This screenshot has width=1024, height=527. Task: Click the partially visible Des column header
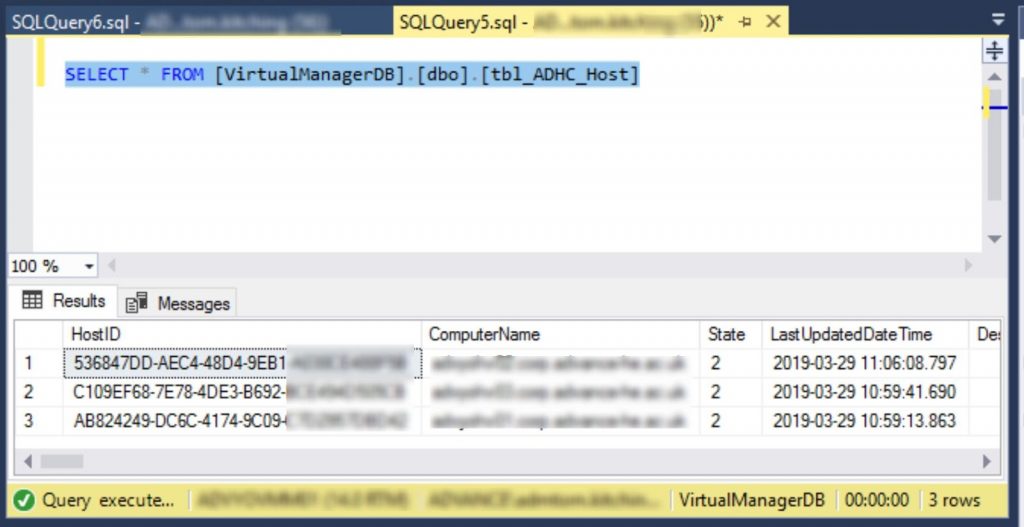987,335
